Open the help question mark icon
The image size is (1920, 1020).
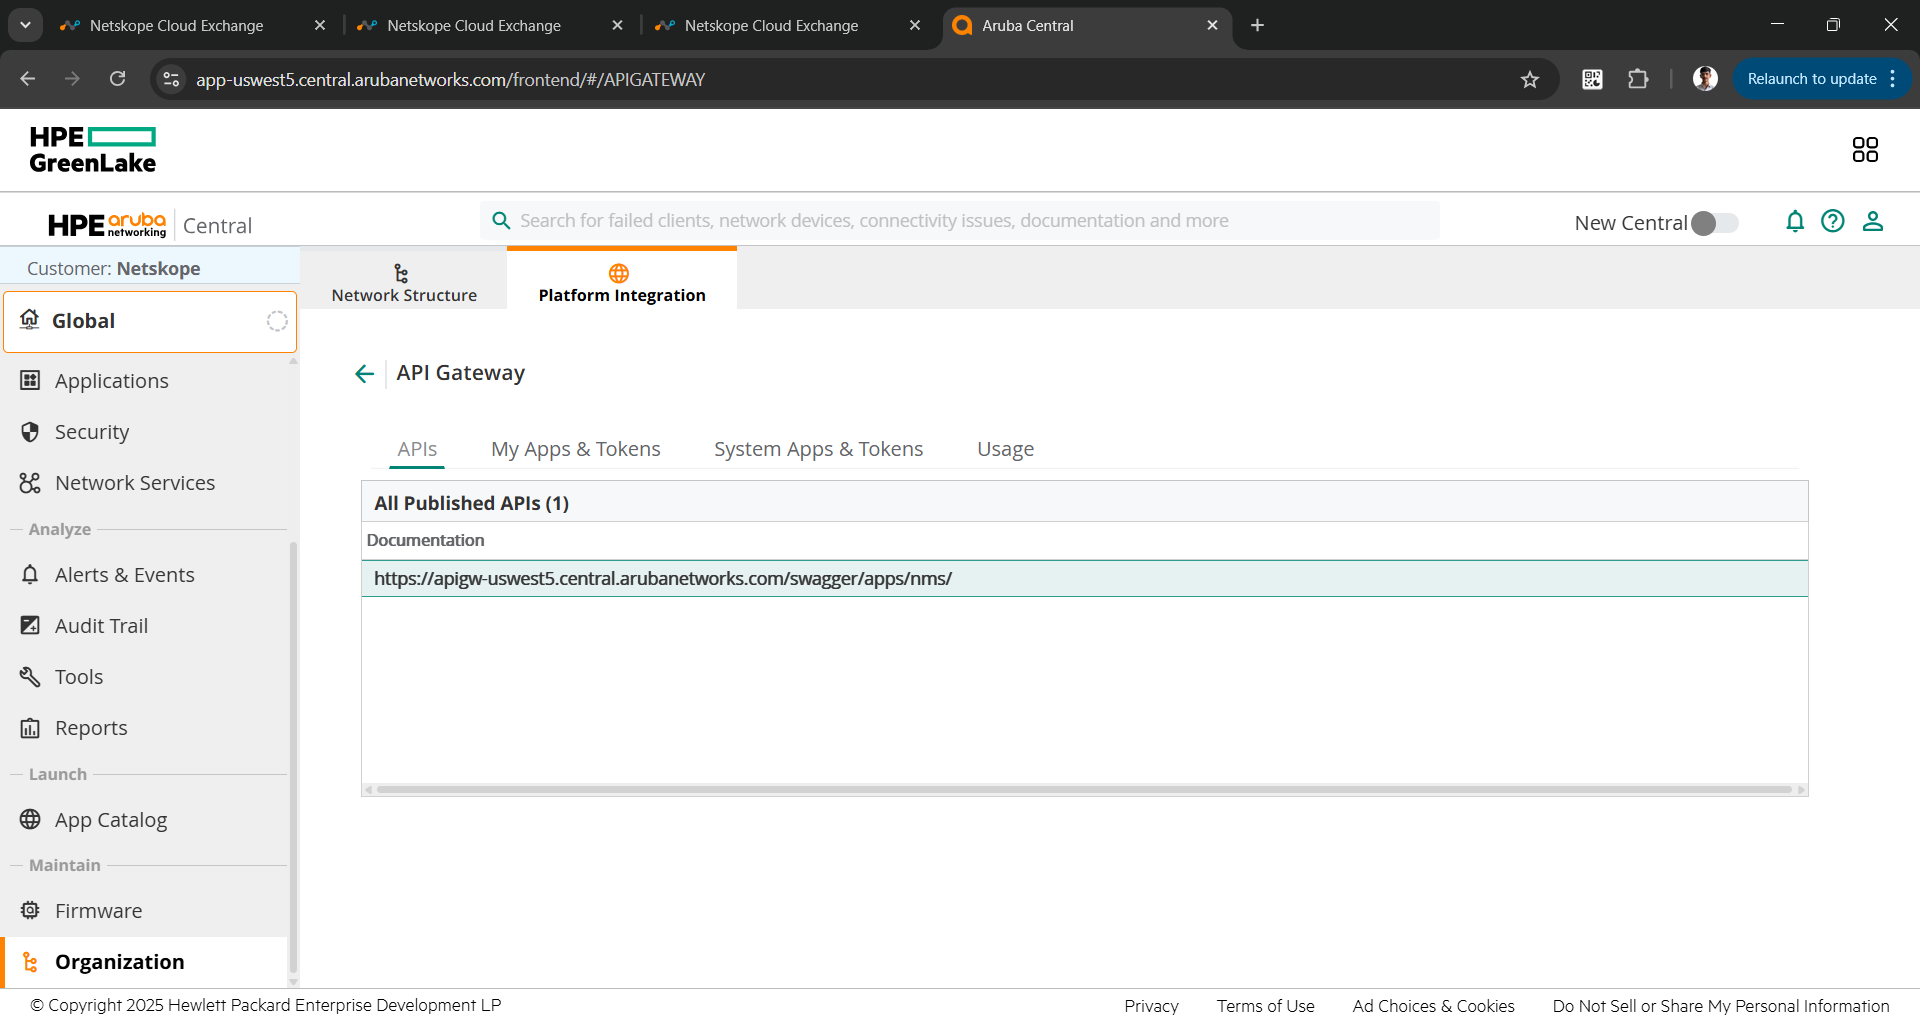click(x=1833, y=221)
